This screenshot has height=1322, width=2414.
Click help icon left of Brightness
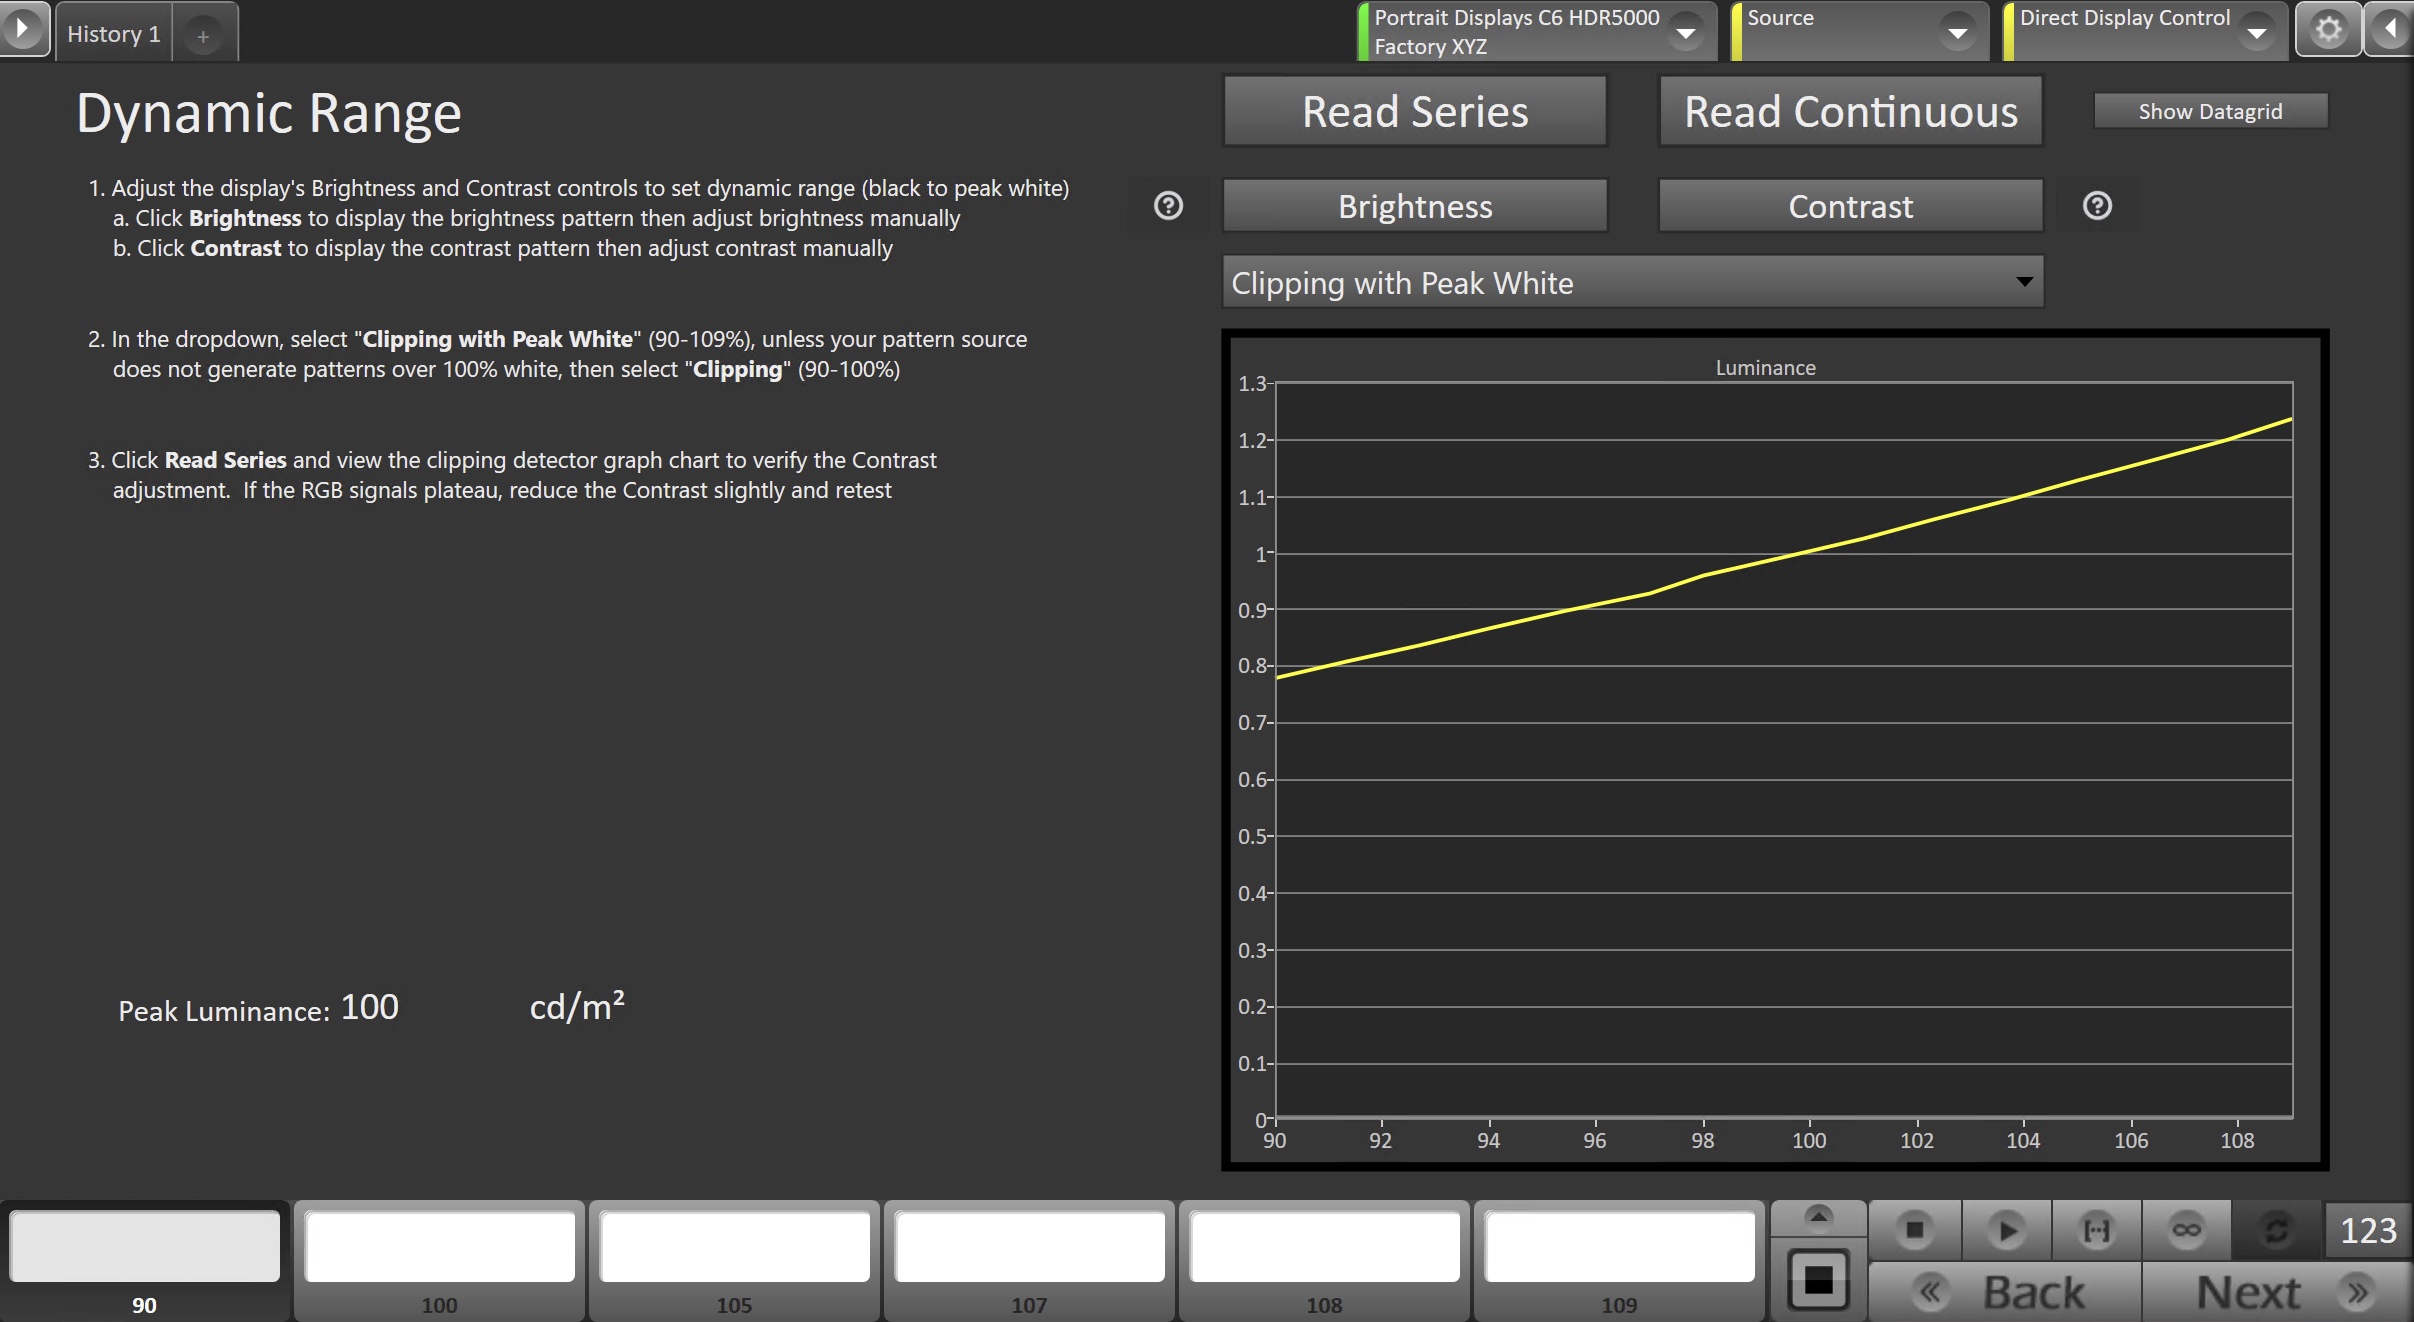[x=1168, y=206]
